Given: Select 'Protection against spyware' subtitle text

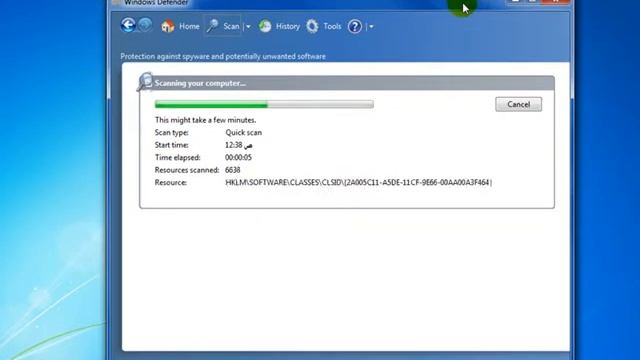Looking at the screenshot, I should (223, 56).
